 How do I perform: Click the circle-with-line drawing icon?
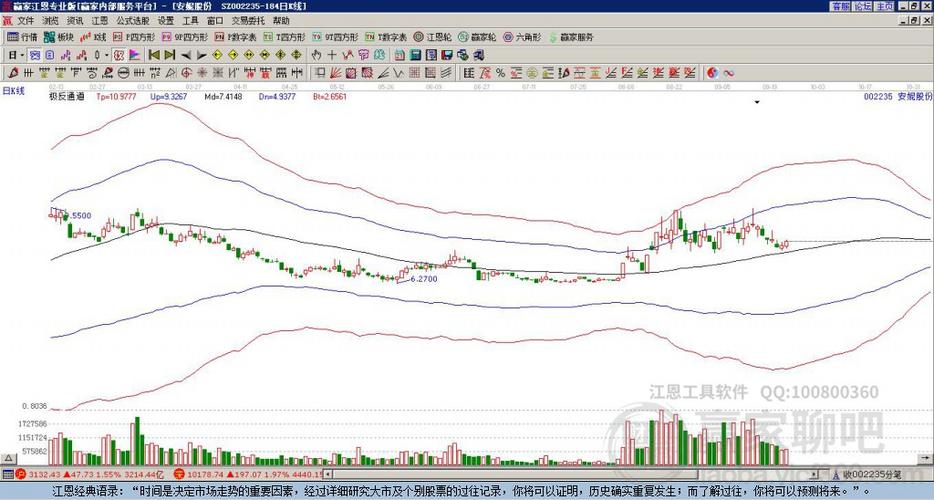pyautogui.click(x=123, y=73)
